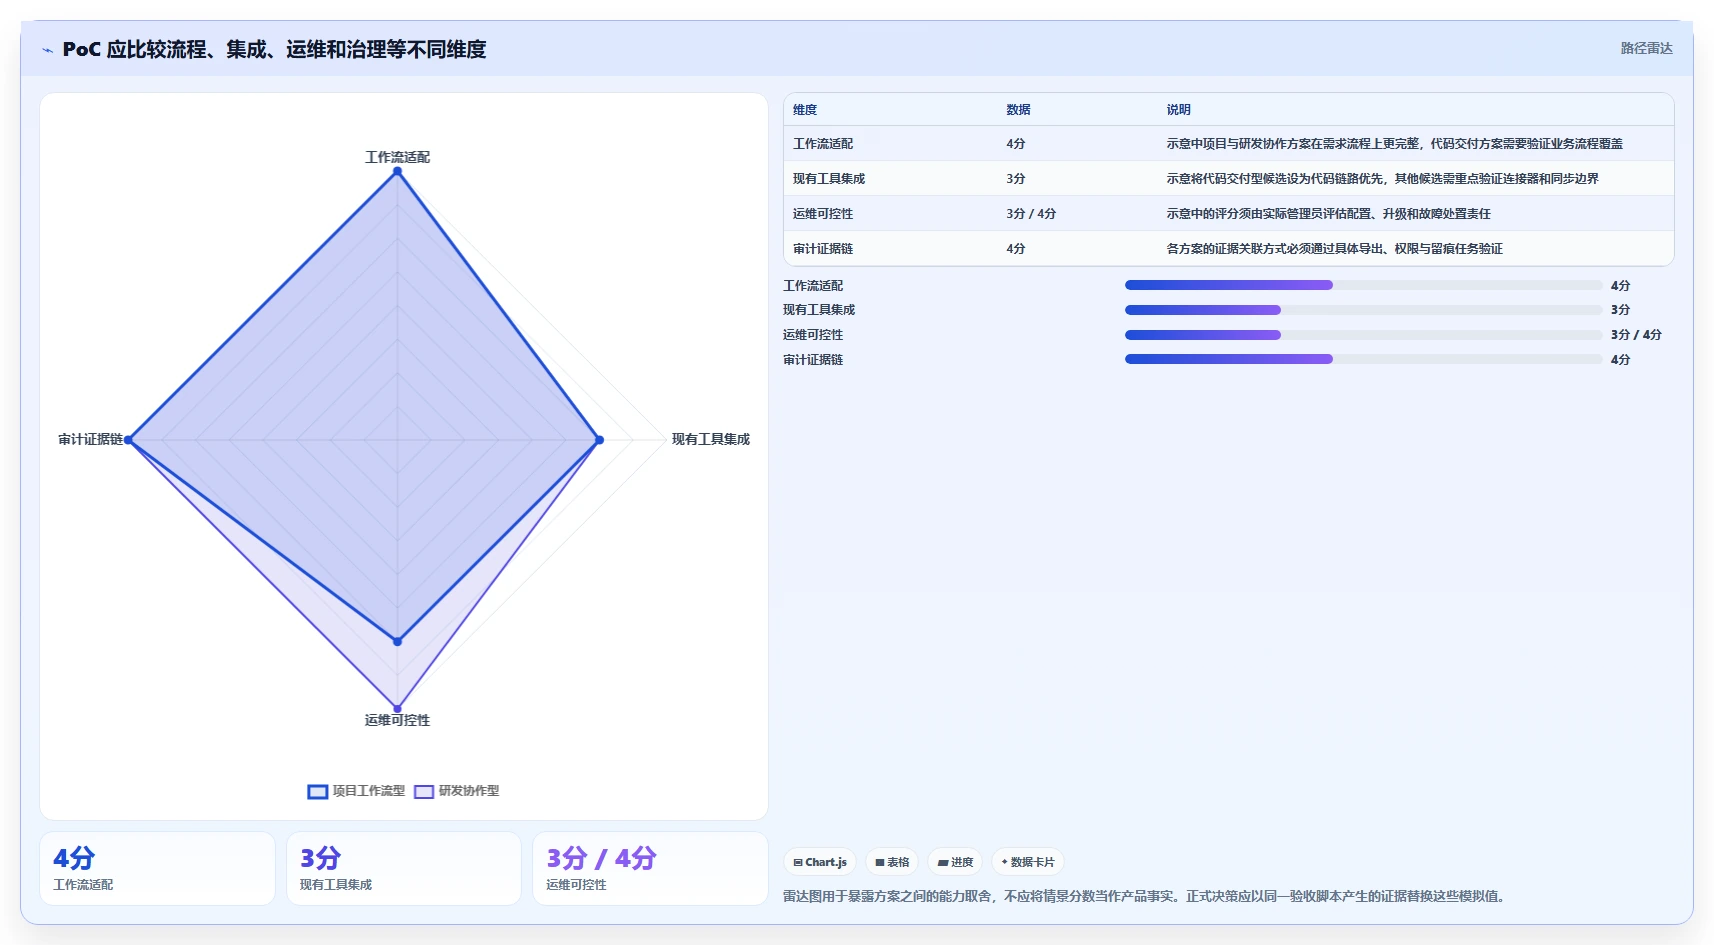
Task: Click the 3分 / 4分 value in table
Action: 1031,214
